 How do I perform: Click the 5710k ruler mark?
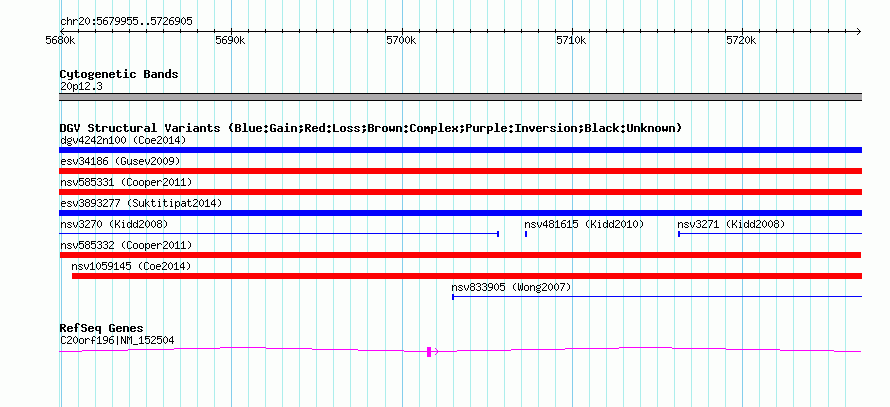click(x=572, y=41)
